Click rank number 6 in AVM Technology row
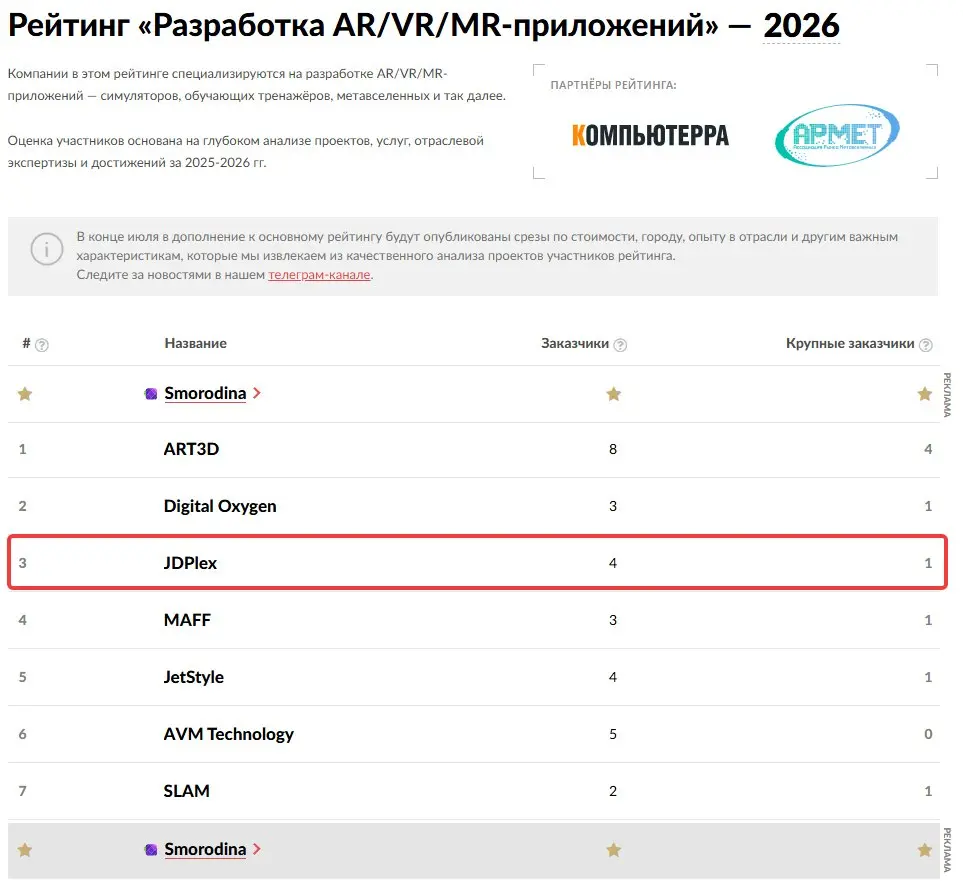The image size is (963, 896). pyautogui.click(x=23, y=734)
